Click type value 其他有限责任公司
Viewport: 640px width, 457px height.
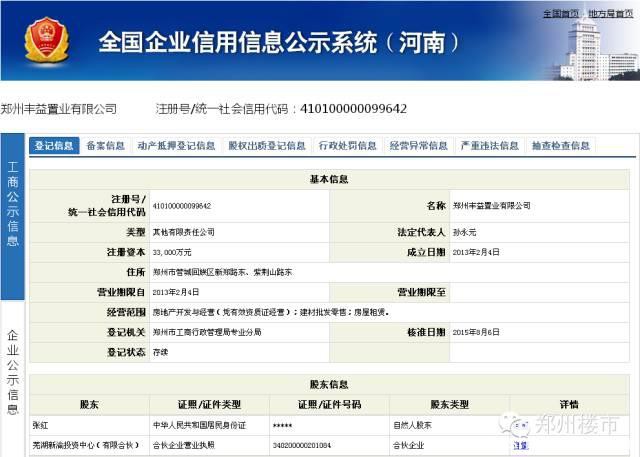click(x=184, y=232)
